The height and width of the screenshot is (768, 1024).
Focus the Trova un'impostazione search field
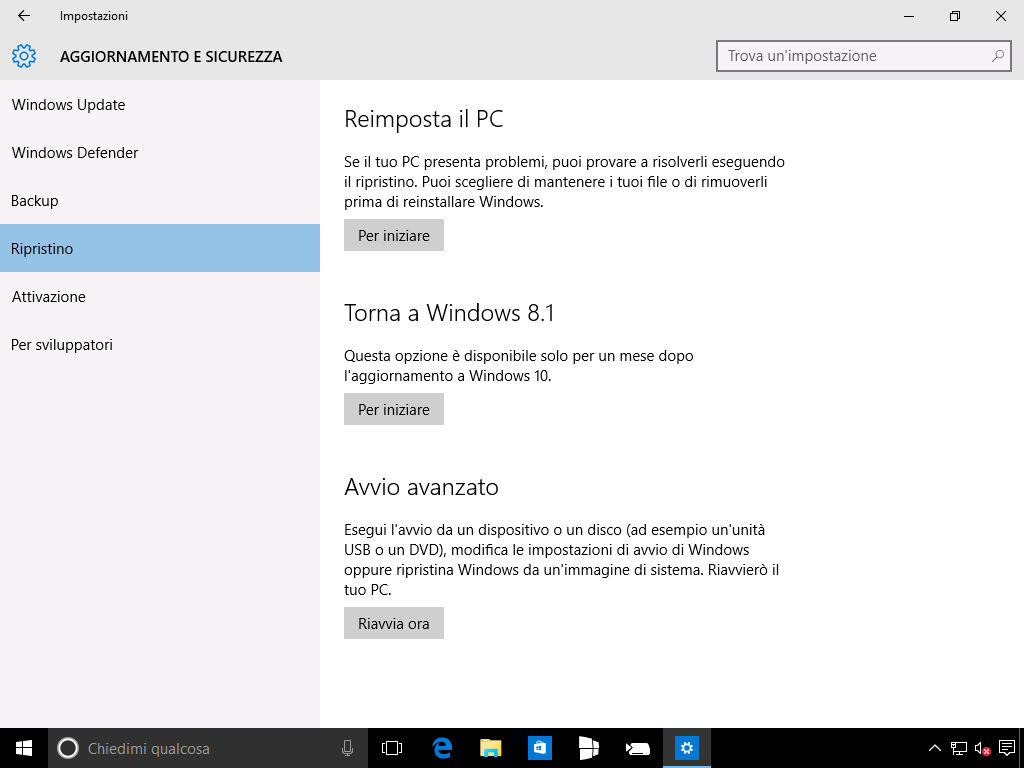(x=863, y=56)
